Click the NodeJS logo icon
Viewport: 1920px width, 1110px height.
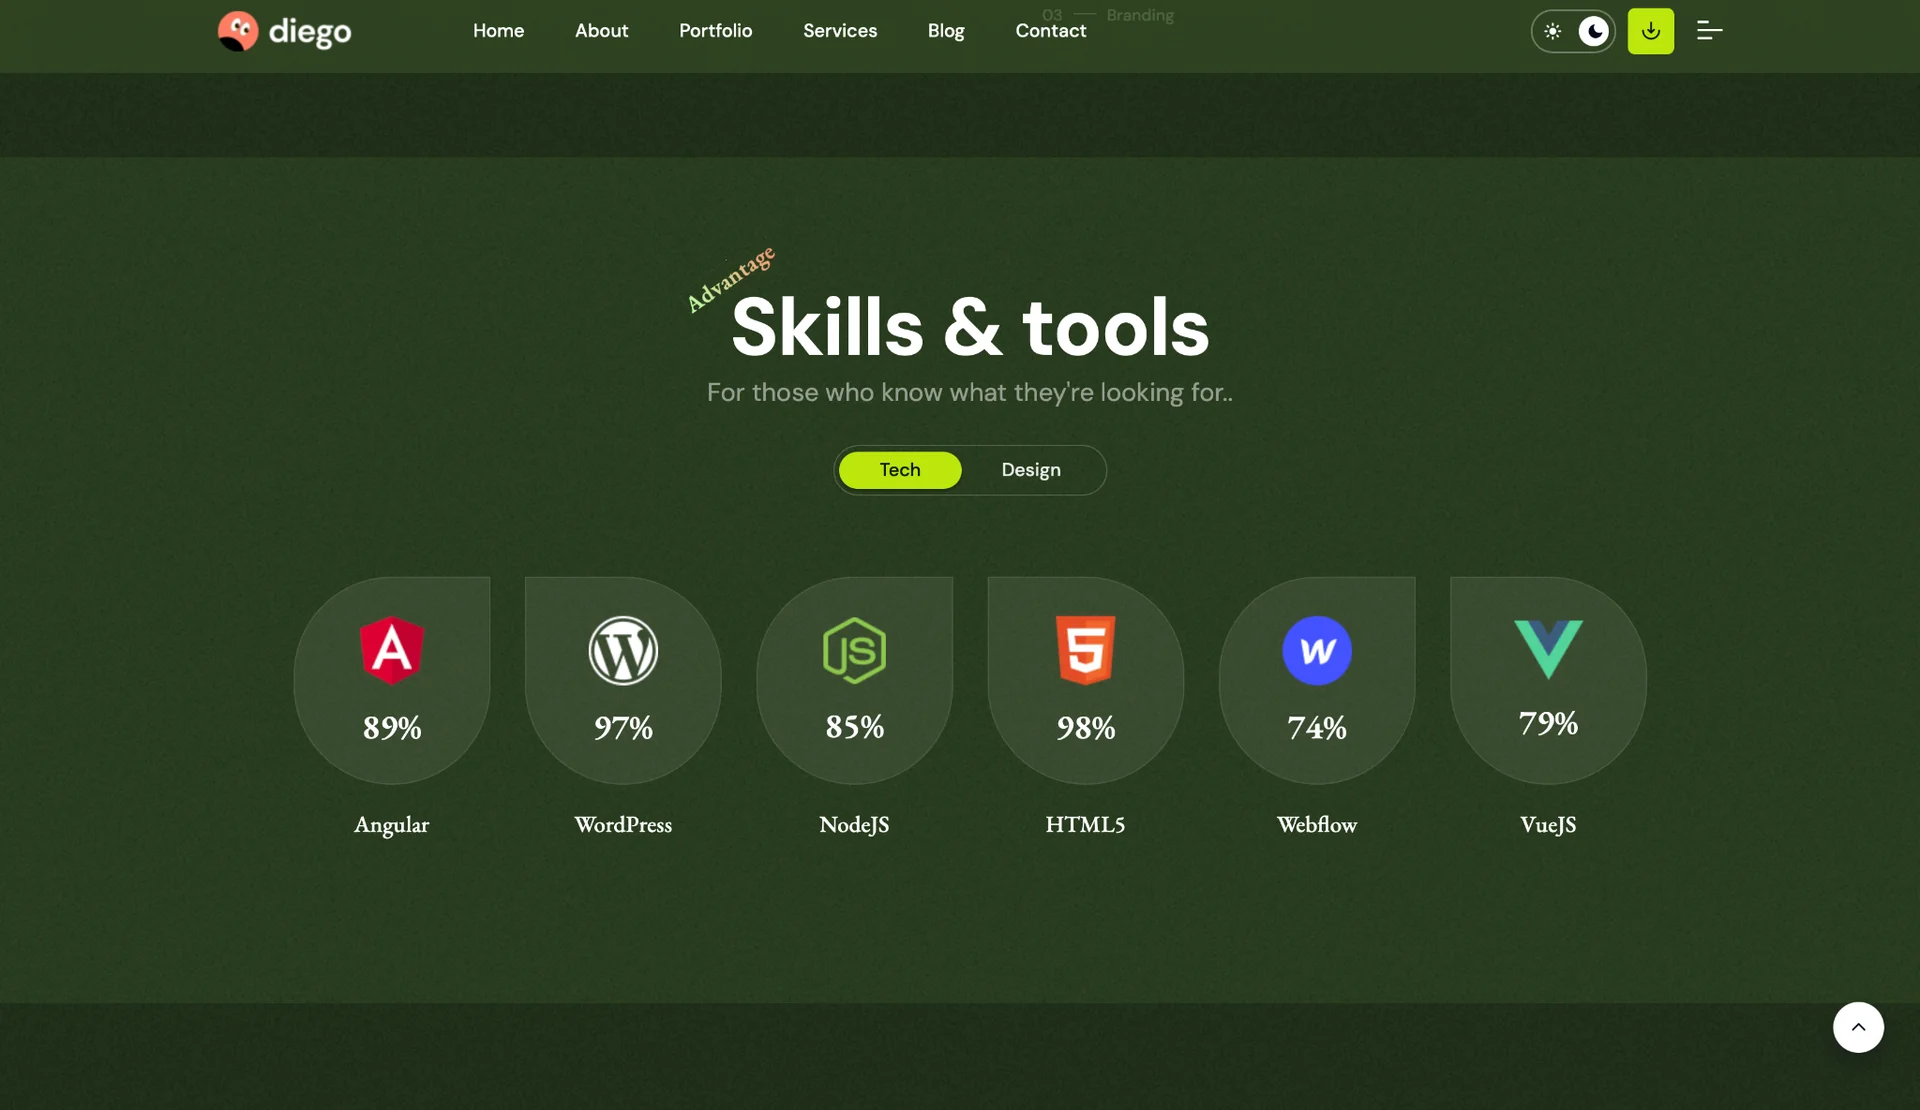point(854,650)
